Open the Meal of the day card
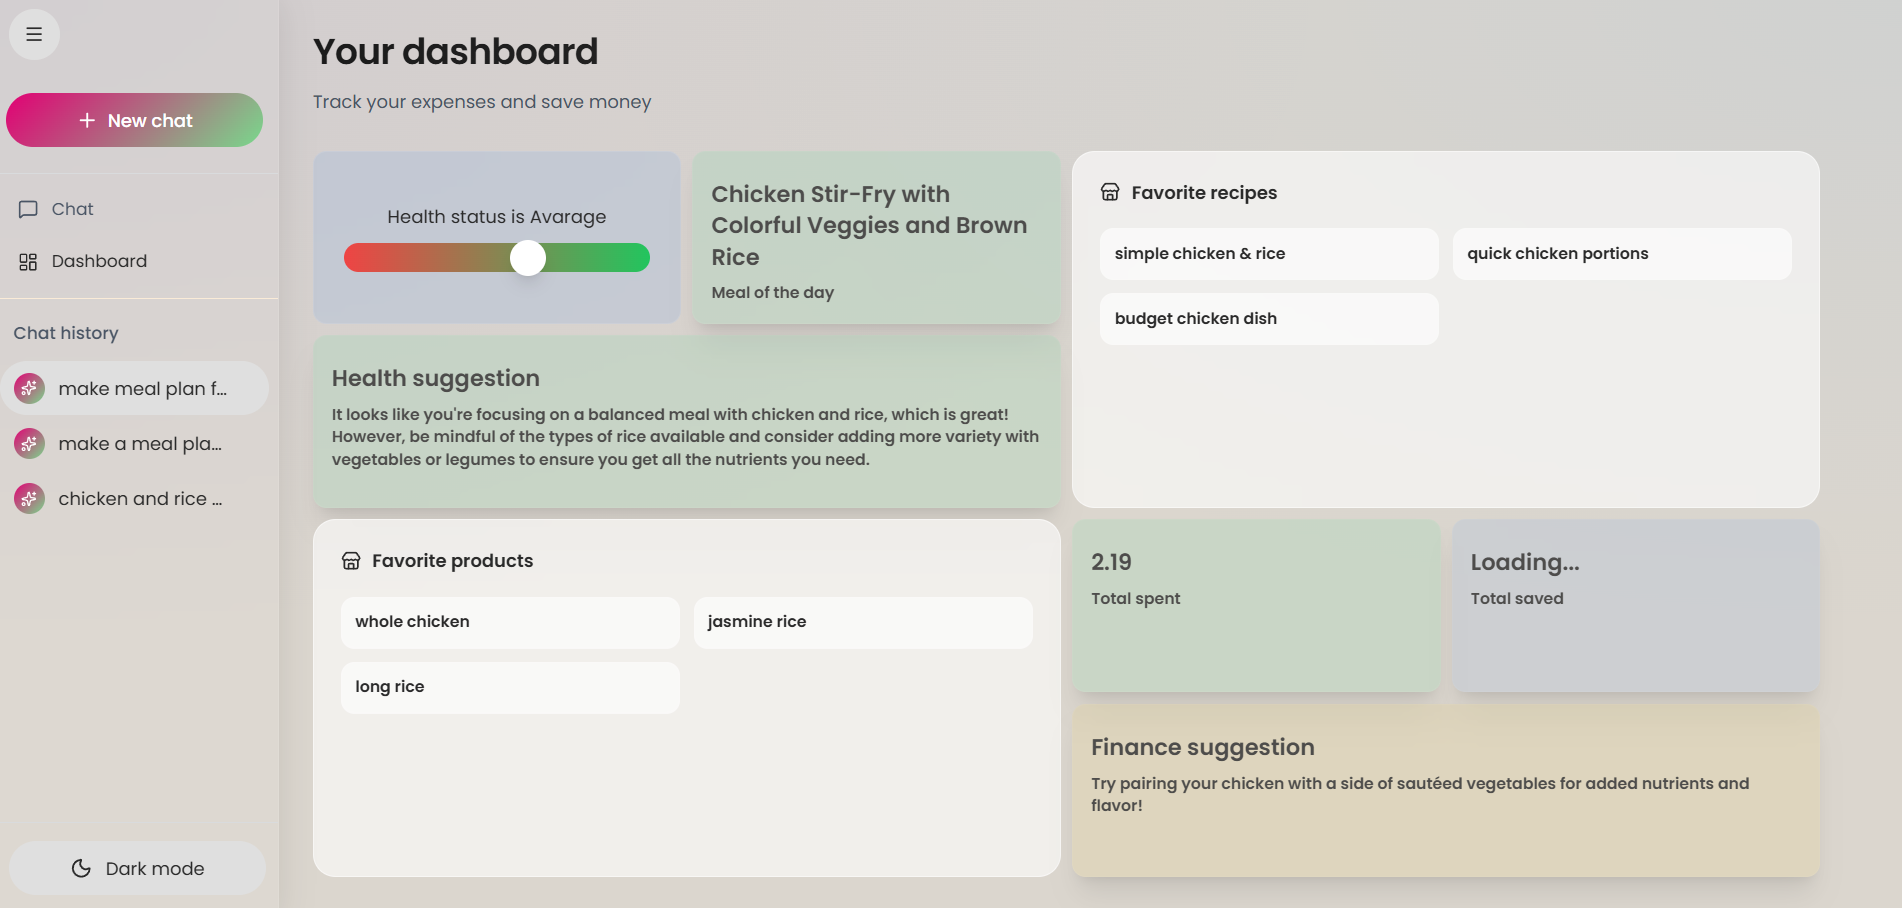Screen dimensions: 1902x908 click(x=876, y=238)
